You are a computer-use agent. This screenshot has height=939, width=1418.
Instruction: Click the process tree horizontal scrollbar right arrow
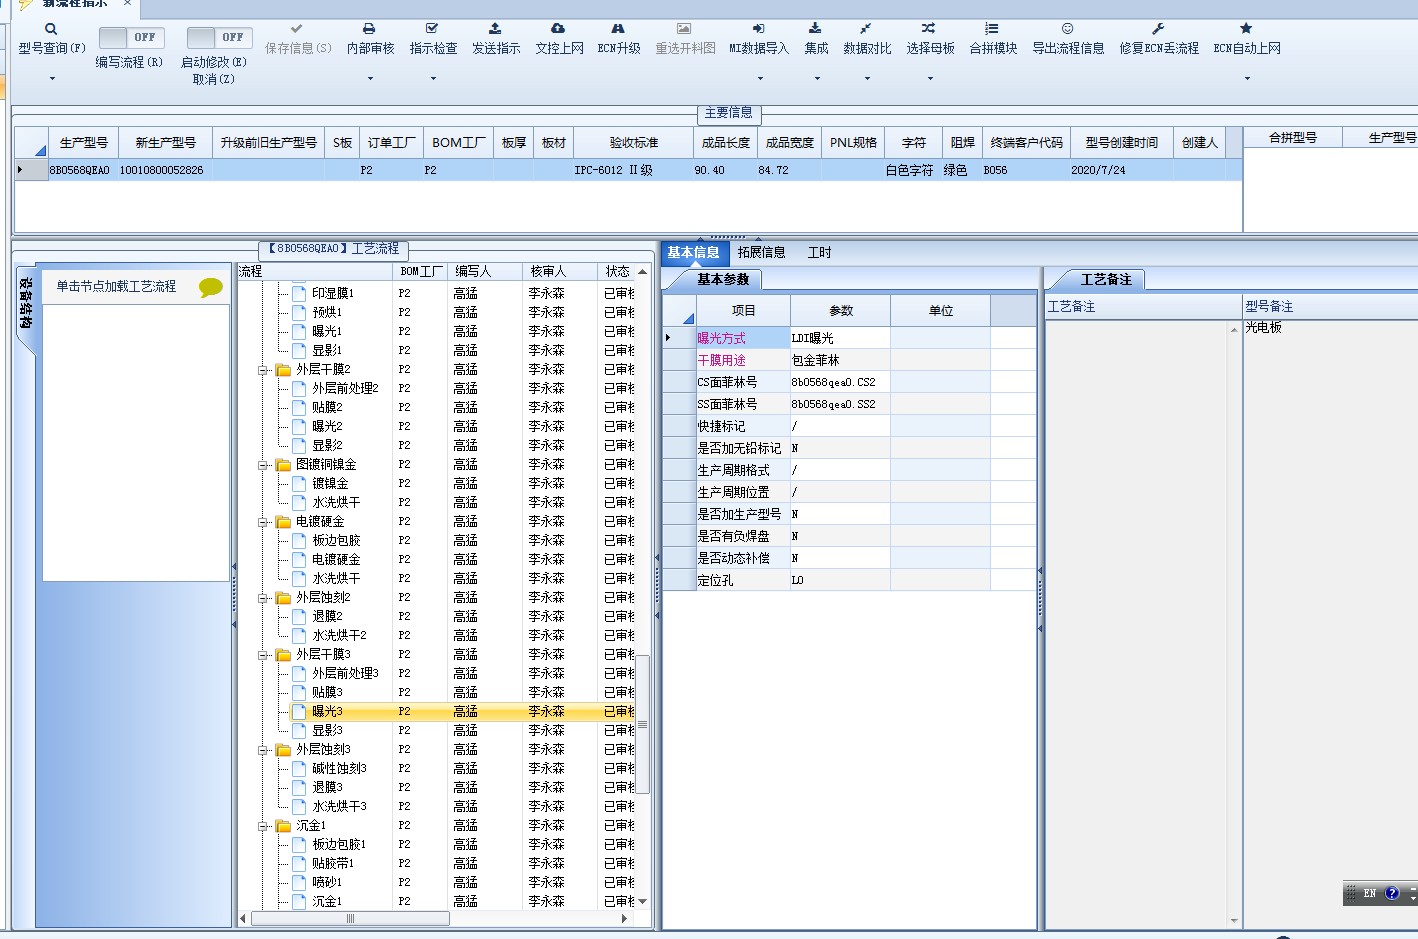[x=625, y=918]
